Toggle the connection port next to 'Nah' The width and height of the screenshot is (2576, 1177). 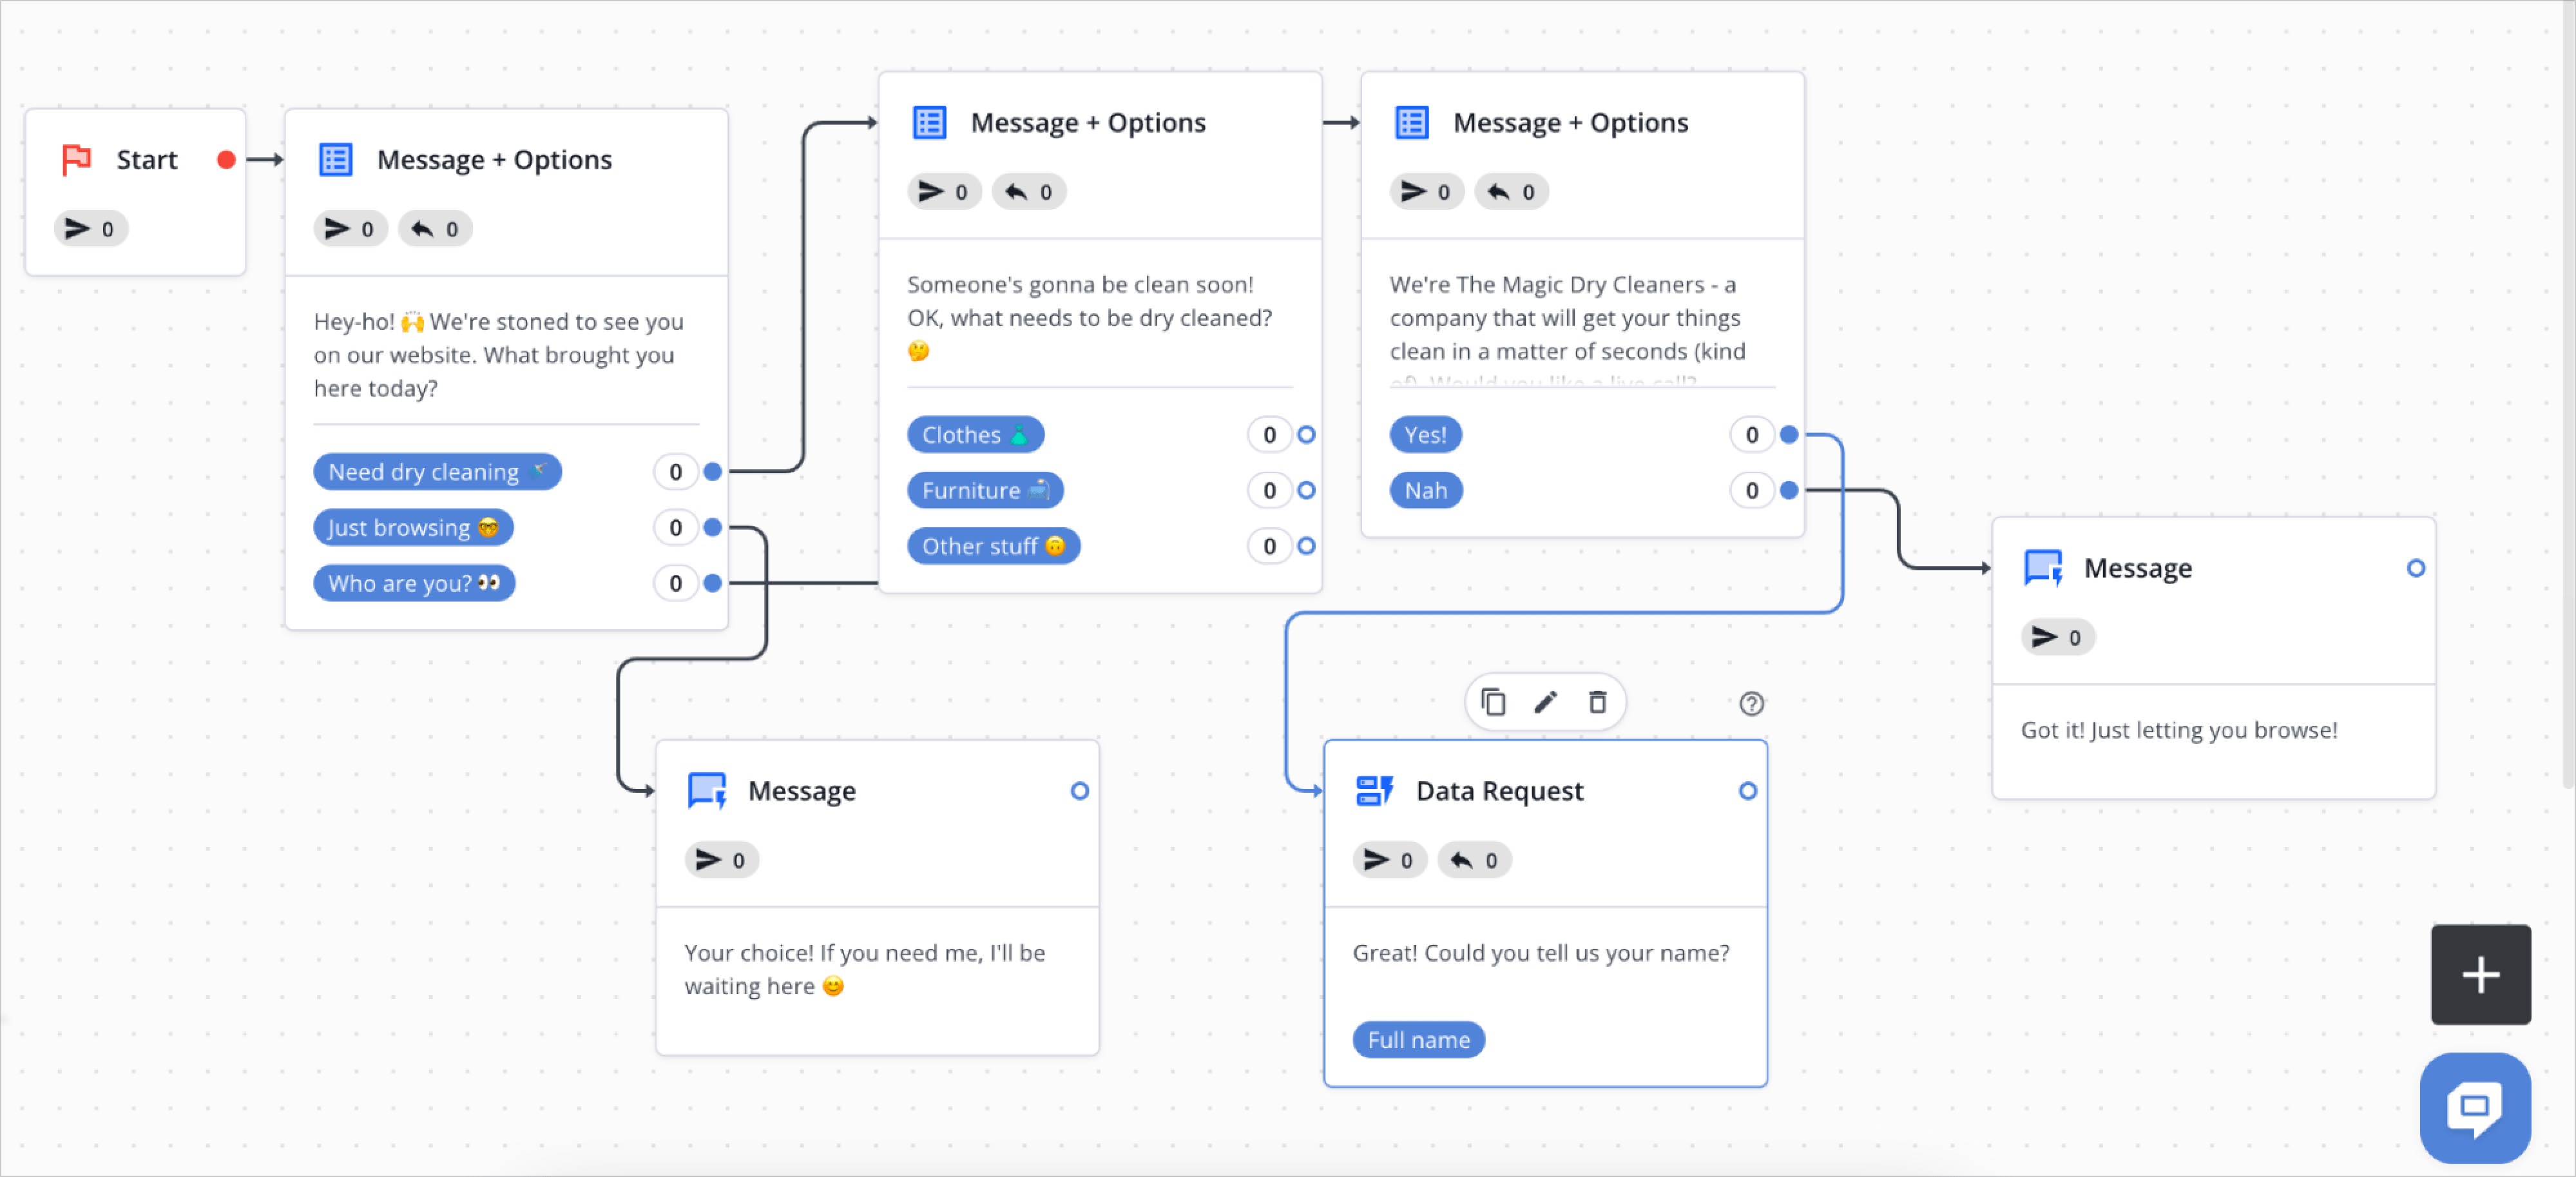[x=1788, y=490]
